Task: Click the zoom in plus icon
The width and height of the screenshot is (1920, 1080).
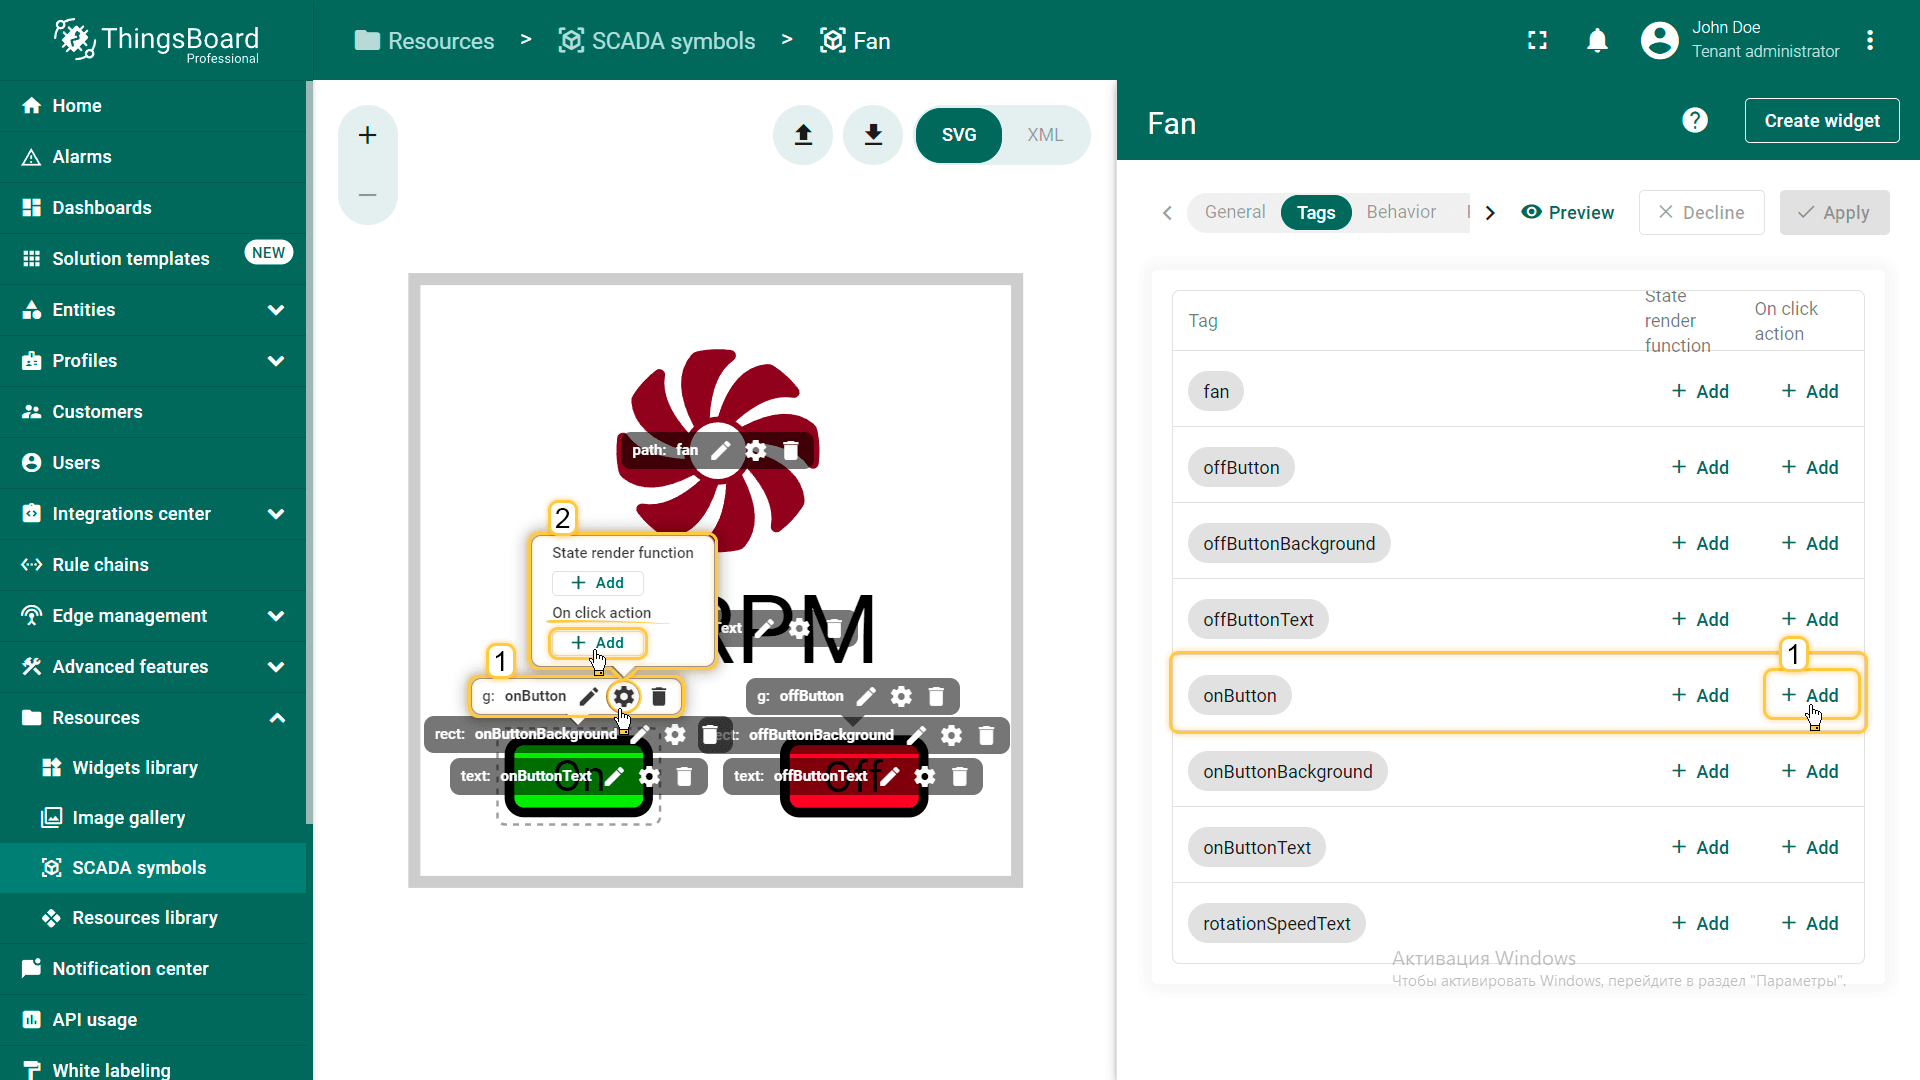Action: (367, 135)
